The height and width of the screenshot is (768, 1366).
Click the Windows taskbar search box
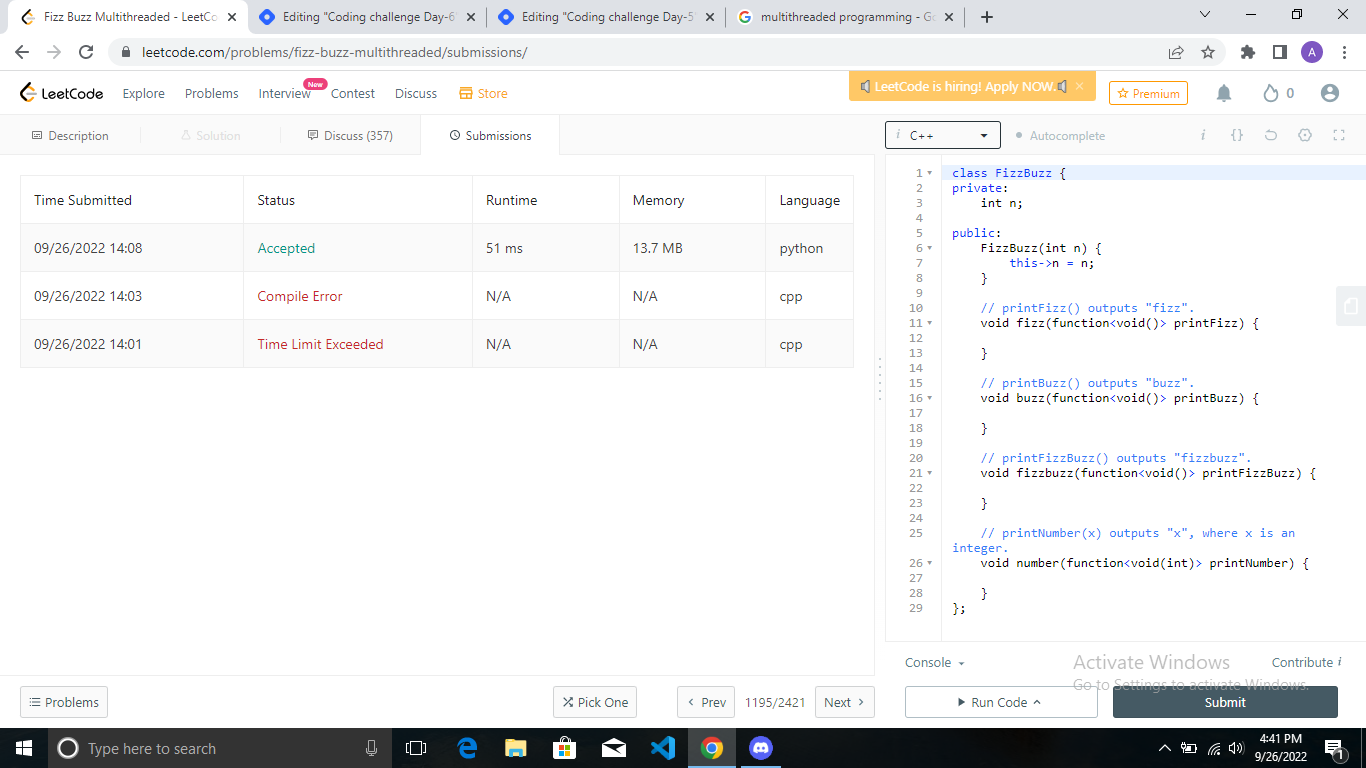click(x=219, y=748)
